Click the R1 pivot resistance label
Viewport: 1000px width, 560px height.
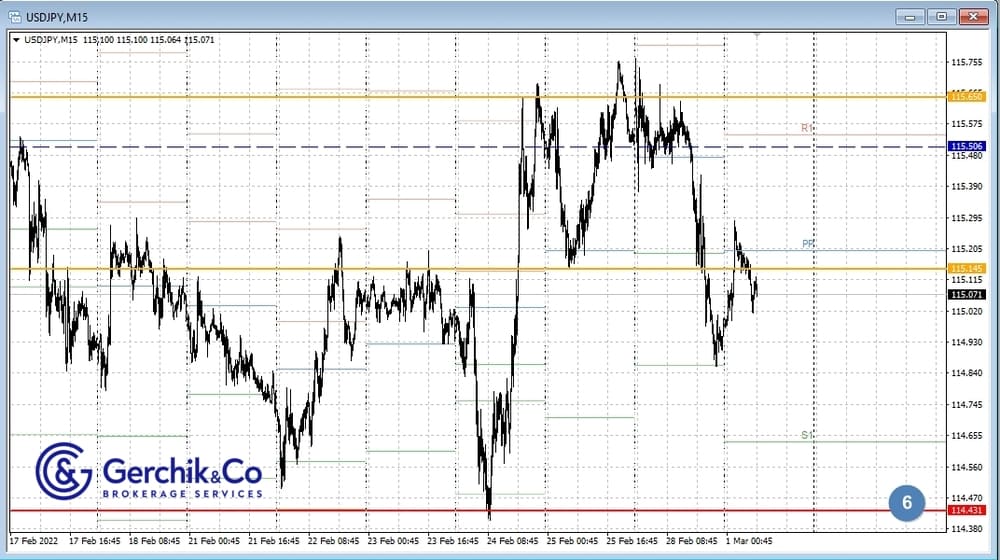click(x=807, y=128)
